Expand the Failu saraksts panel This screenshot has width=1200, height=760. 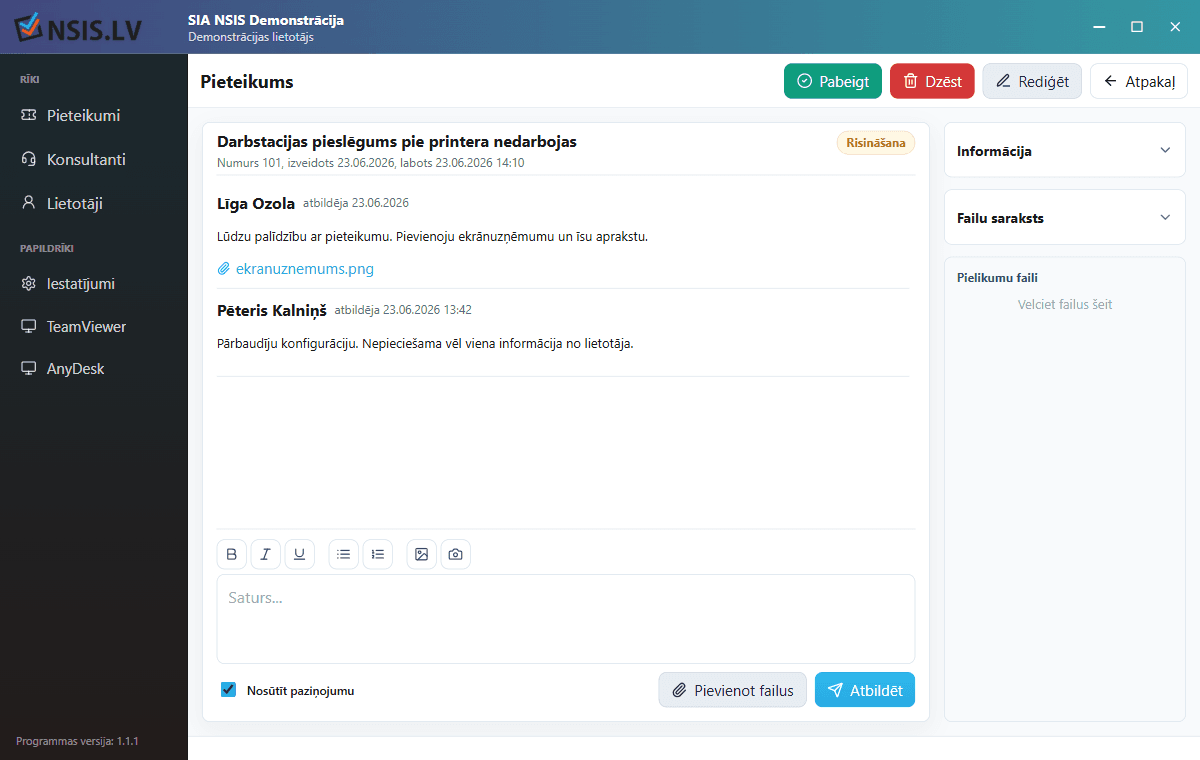(x=1065, y=217)
